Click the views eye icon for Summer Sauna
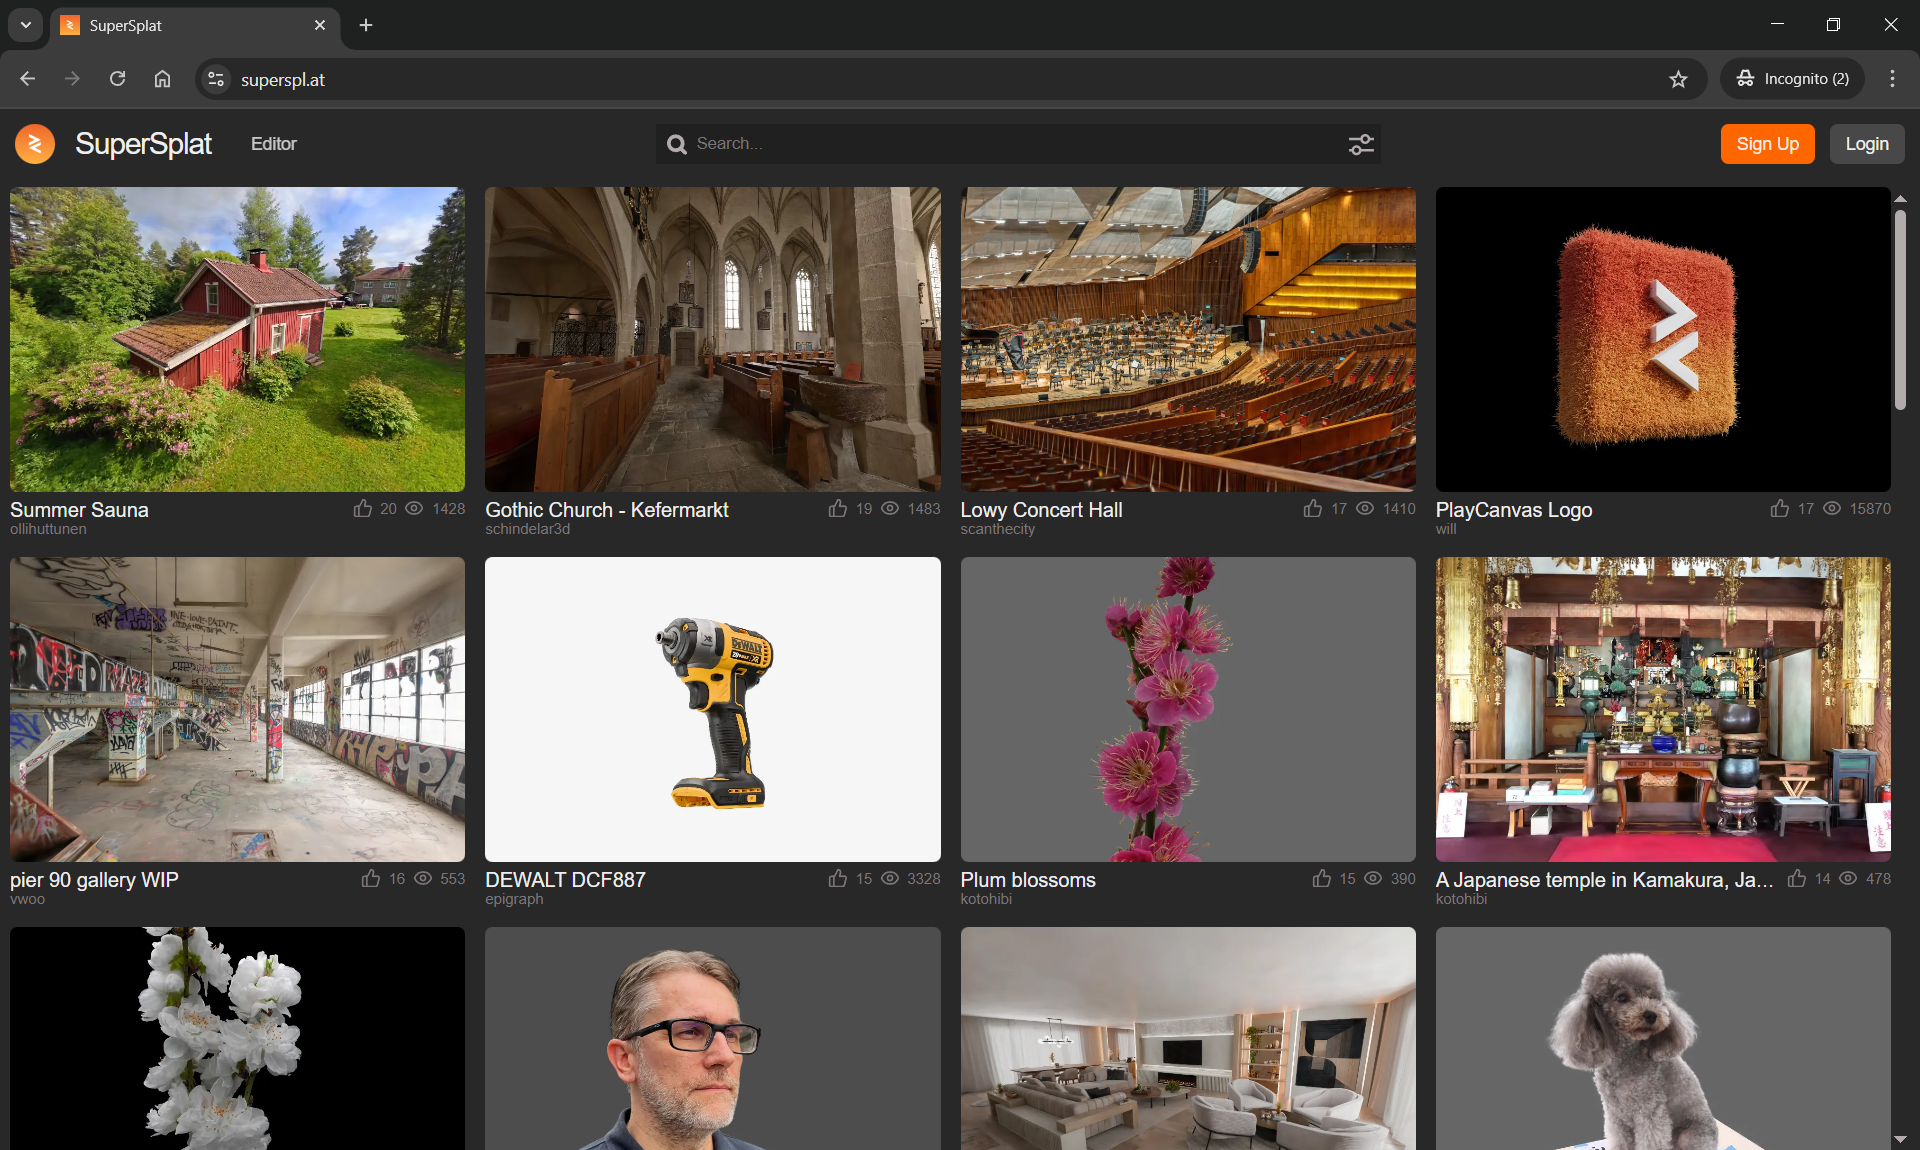Viewport: 1920px width, 1150px height. (414, 509)
